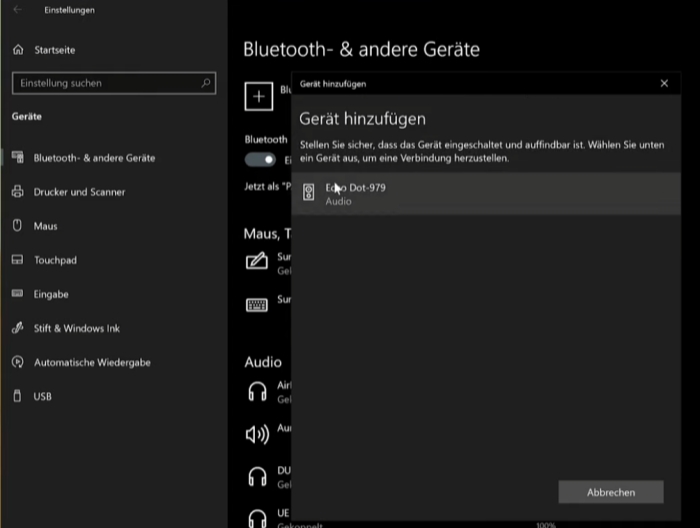700x528 pixels.
Task: Click the speaker volume device icon under Audio
Action: (258, 434)
